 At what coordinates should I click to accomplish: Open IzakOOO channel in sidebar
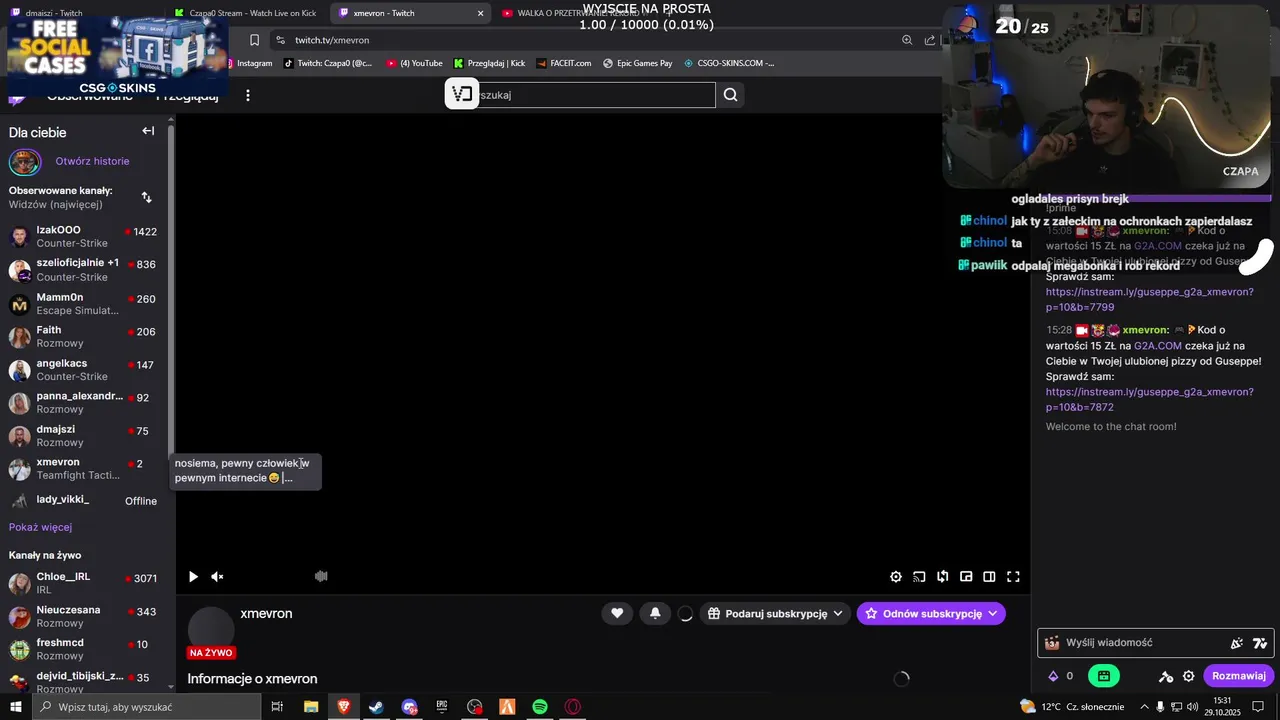85,237
